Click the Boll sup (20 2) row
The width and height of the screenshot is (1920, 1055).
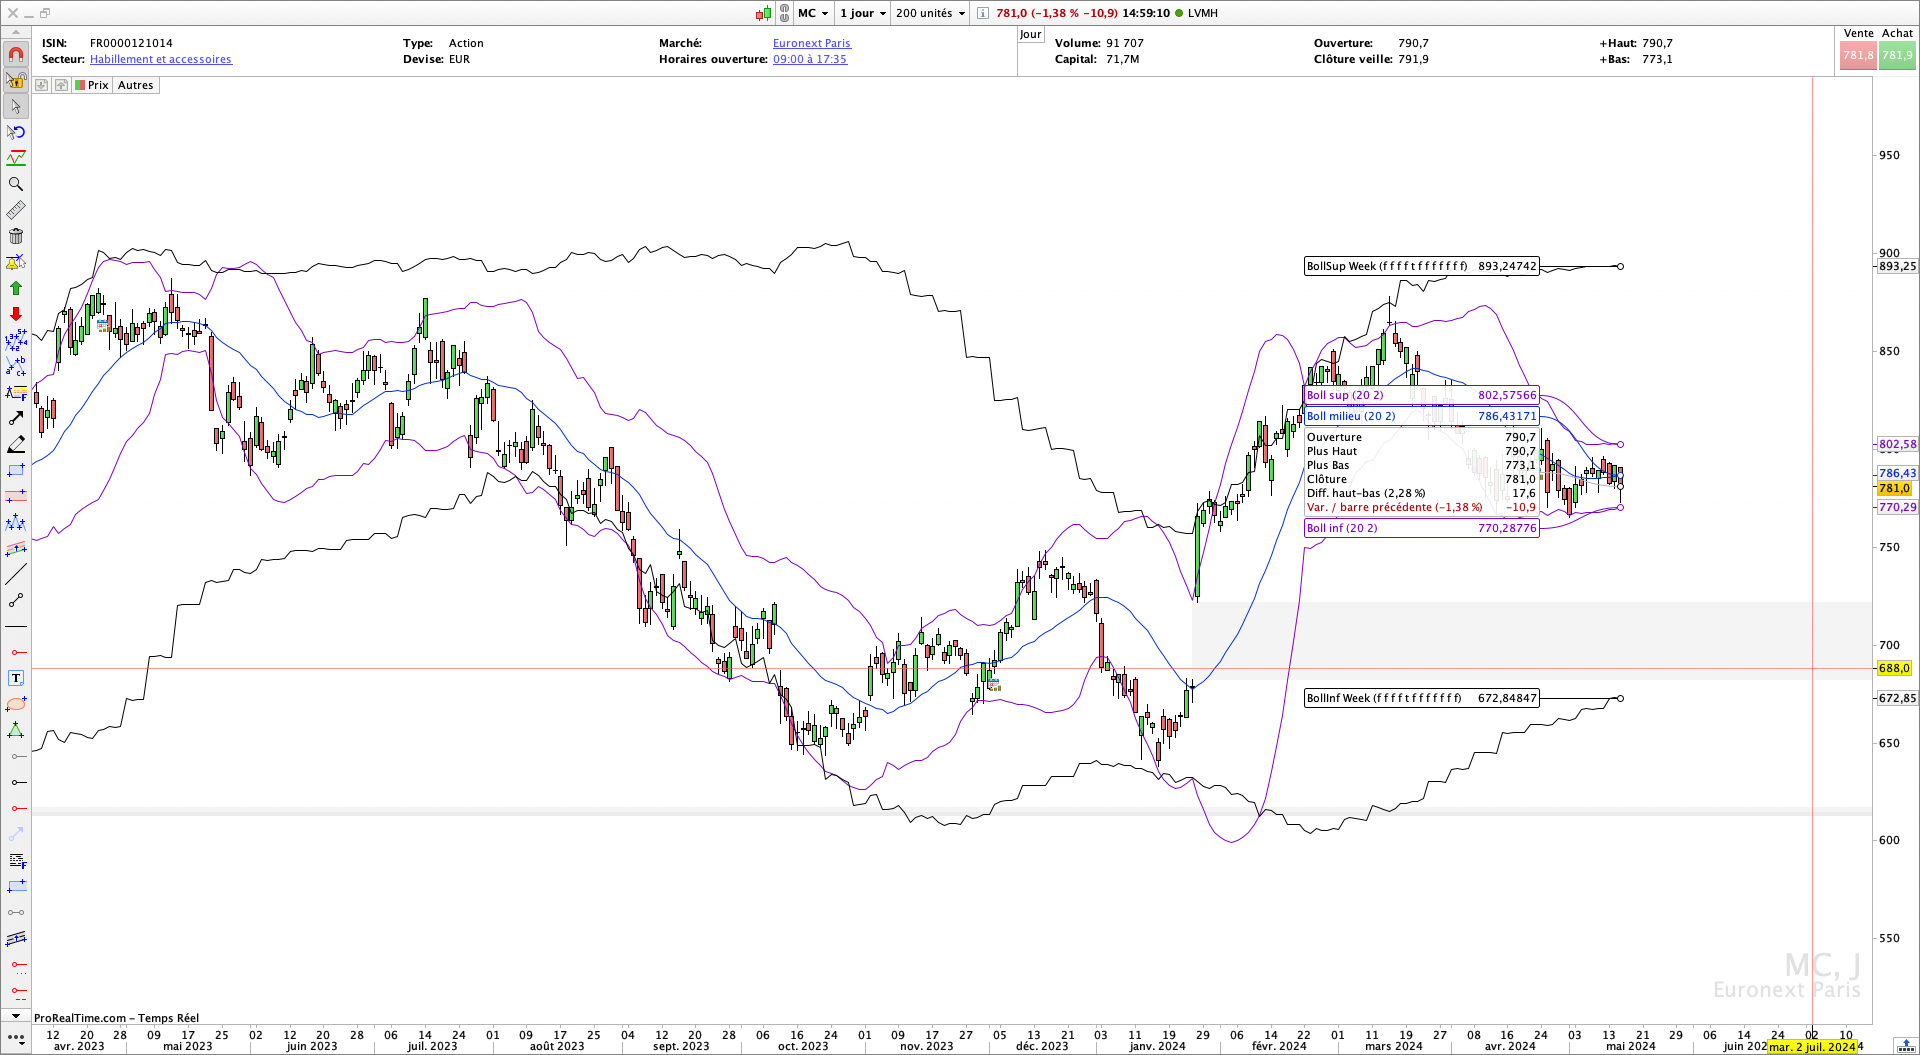click(1421, 395)
